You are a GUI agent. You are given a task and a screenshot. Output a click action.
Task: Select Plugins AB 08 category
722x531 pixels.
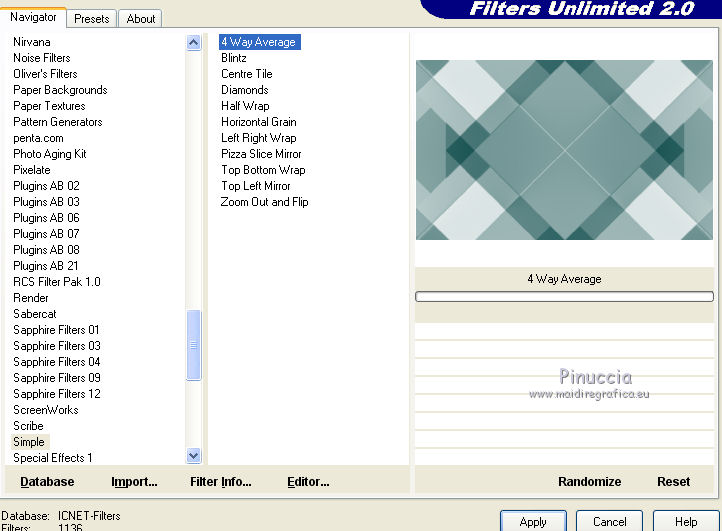(x=46, y=250)
